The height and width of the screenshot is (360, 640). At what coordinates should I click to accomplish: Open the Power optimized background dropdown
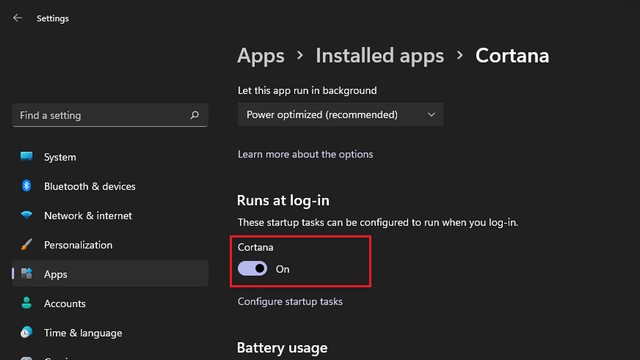340,115
